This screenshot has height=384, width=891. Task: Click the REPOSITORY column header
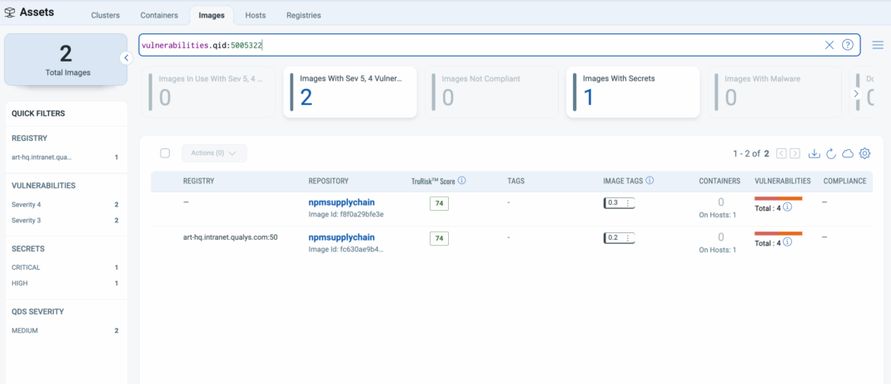click(x=328, y=181)
